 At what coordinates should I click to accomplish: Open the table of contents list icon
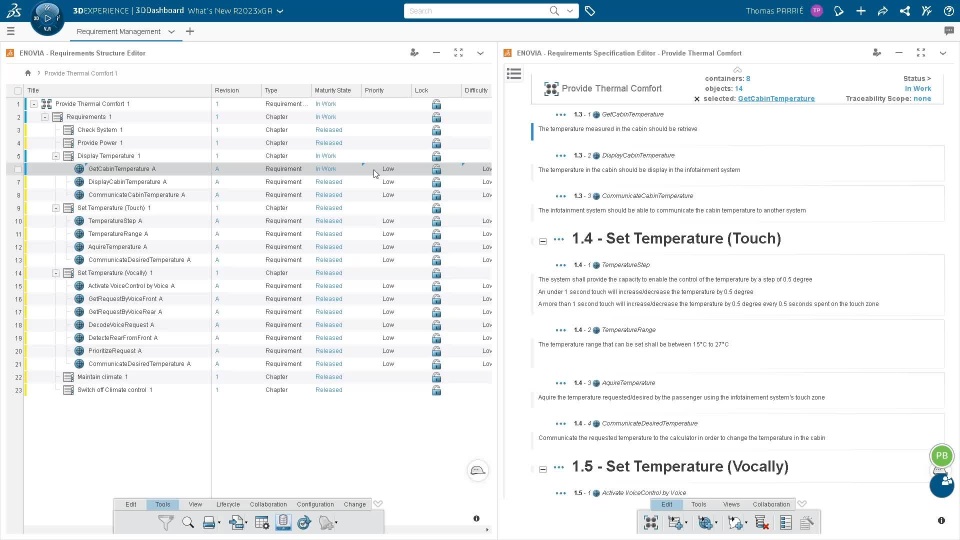point(514,74)
